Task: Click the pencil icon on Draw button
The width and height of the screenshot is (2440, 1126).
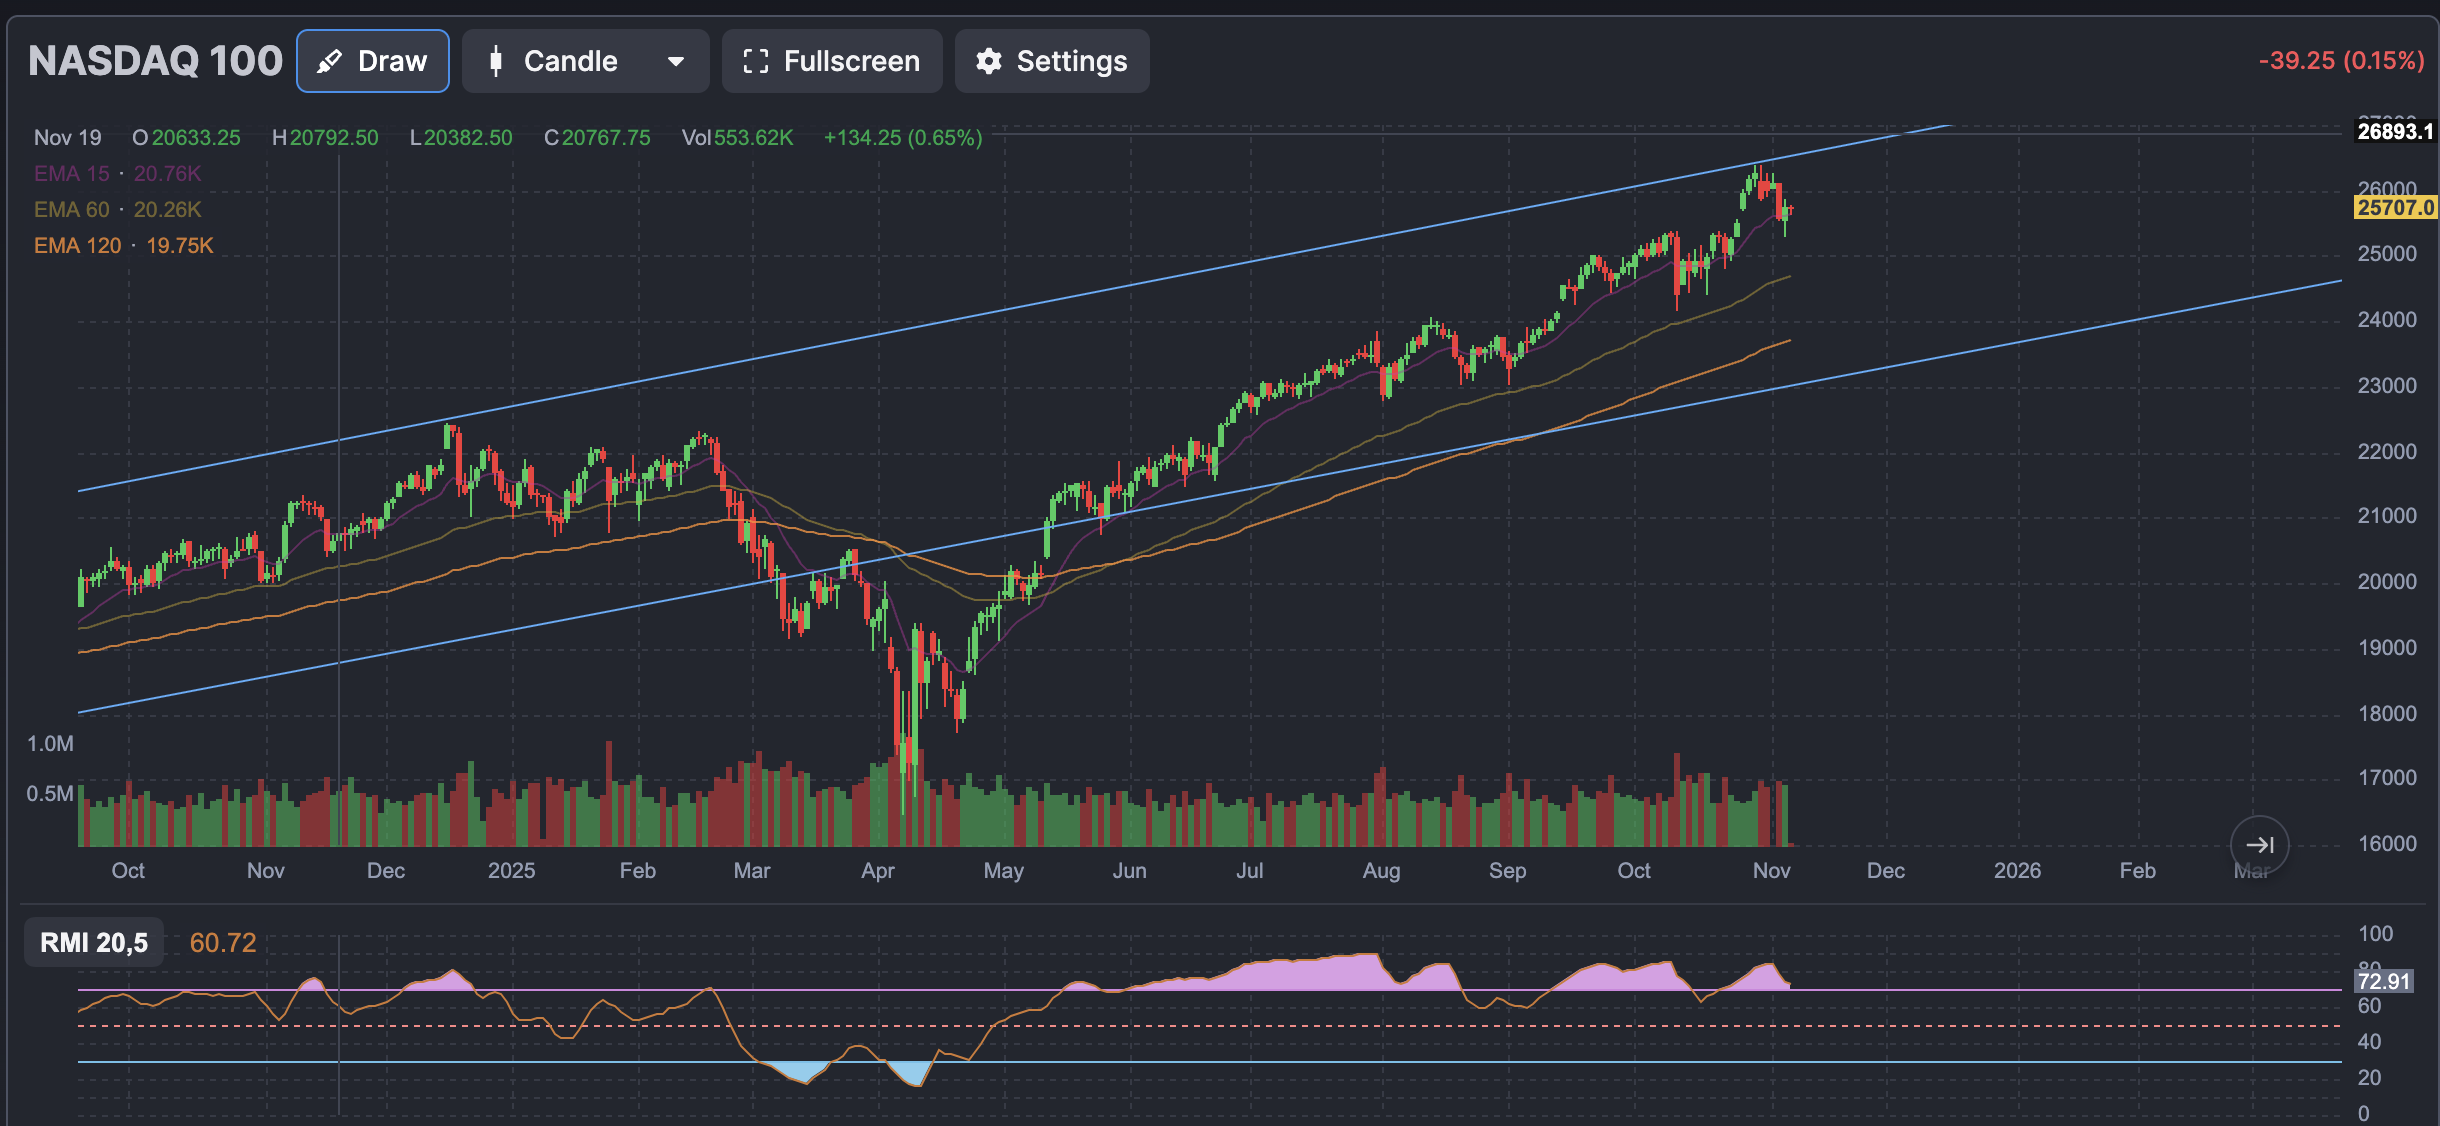Action: pos(329,62)
